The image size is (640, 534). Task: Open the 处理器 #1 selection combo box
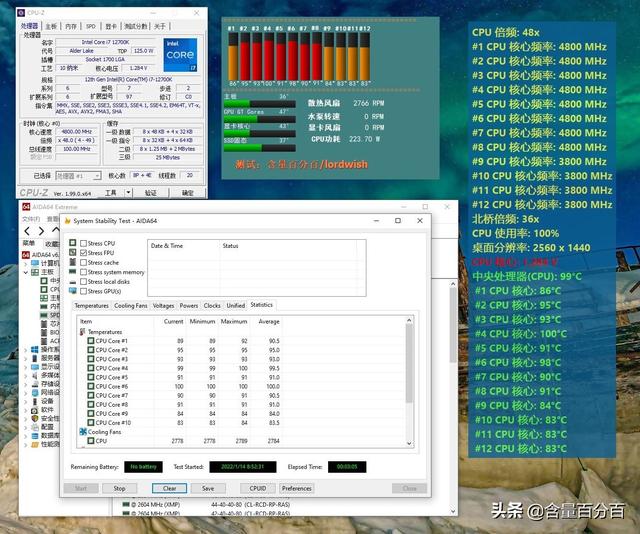78,176
